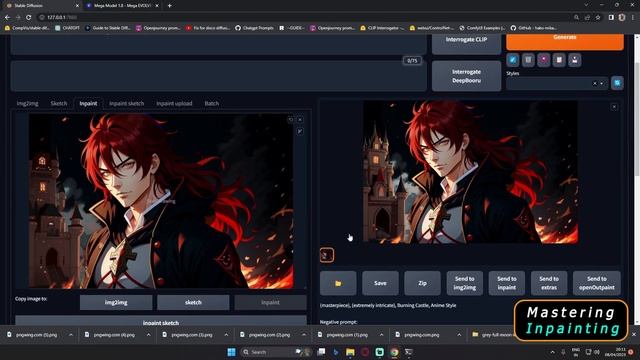Switch to the img2img tab
This screenshot has width=640, height=360.
(x=27, y=103)
